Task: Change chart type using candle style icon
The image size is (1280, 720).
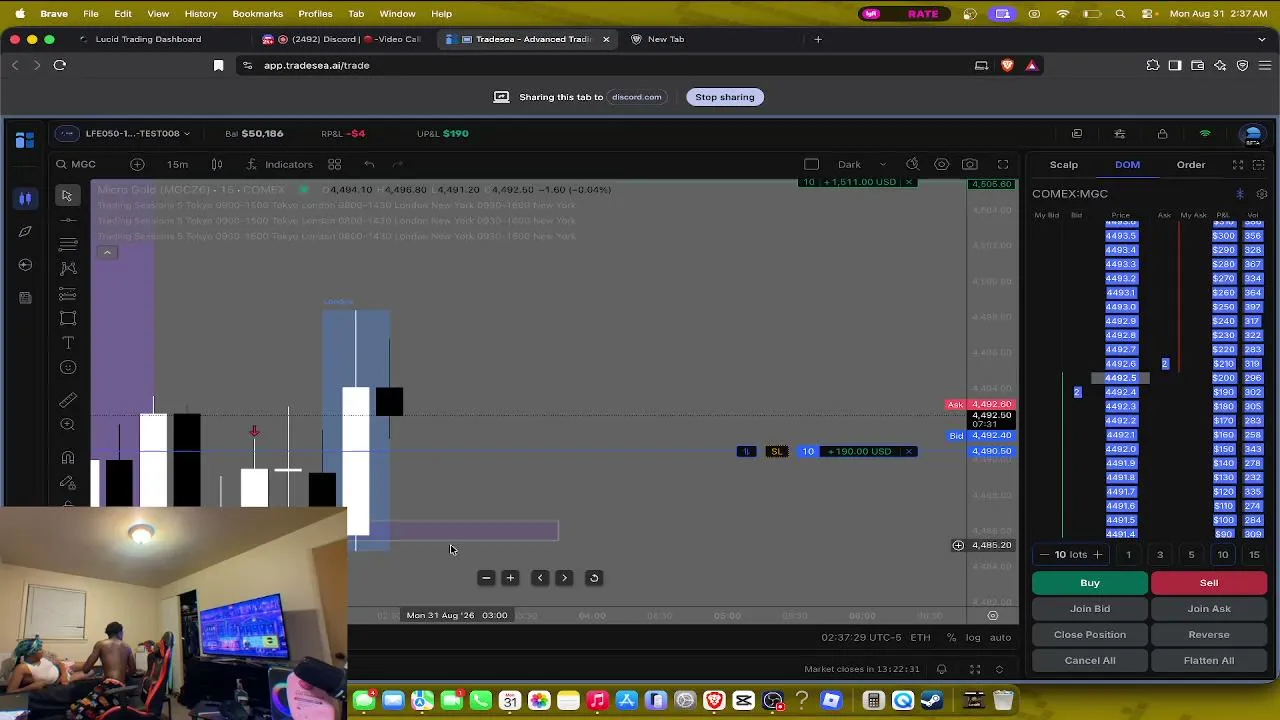Action: pyautogui.click(x=216, y=164)
